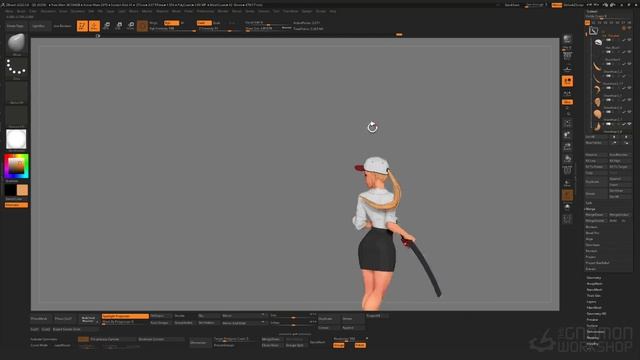Viewport: 640px width, 360px height.
Task: Click the Xpose icon
Action: point(567,219)
